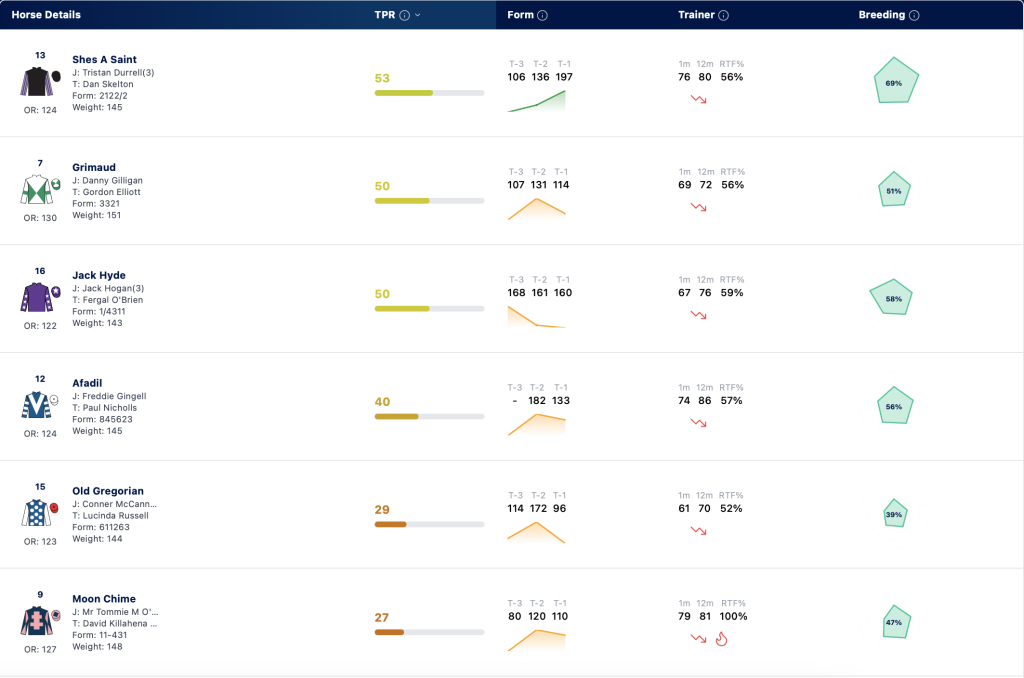Image resolution: width=1024 pixels, height=678 pixels.
Task: Open the Afadil horse name link
Action: coord(87,383)
